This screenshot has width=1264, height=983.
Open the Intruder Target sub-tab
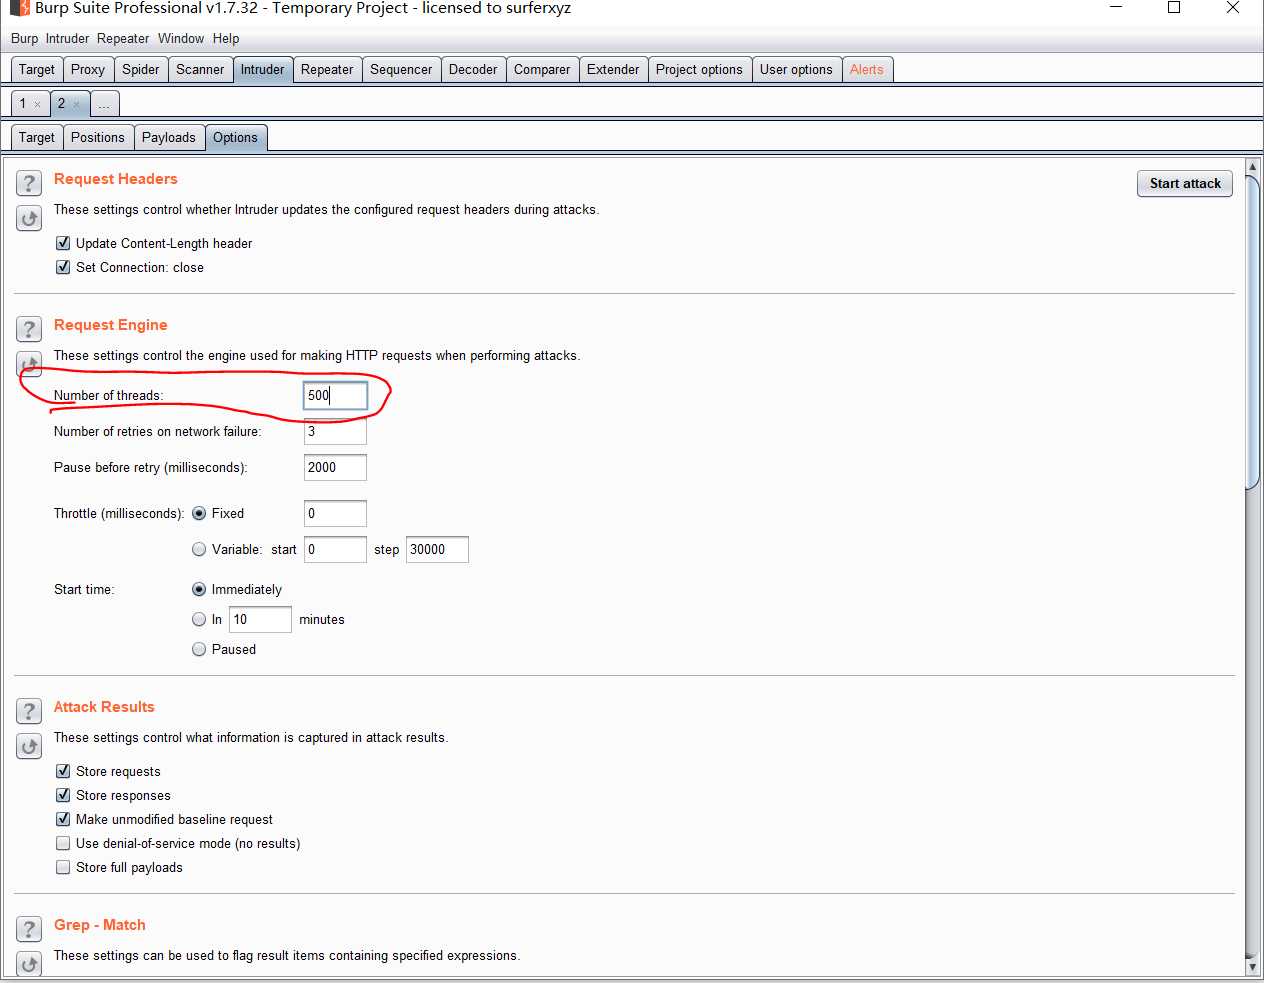click(37, 137)
